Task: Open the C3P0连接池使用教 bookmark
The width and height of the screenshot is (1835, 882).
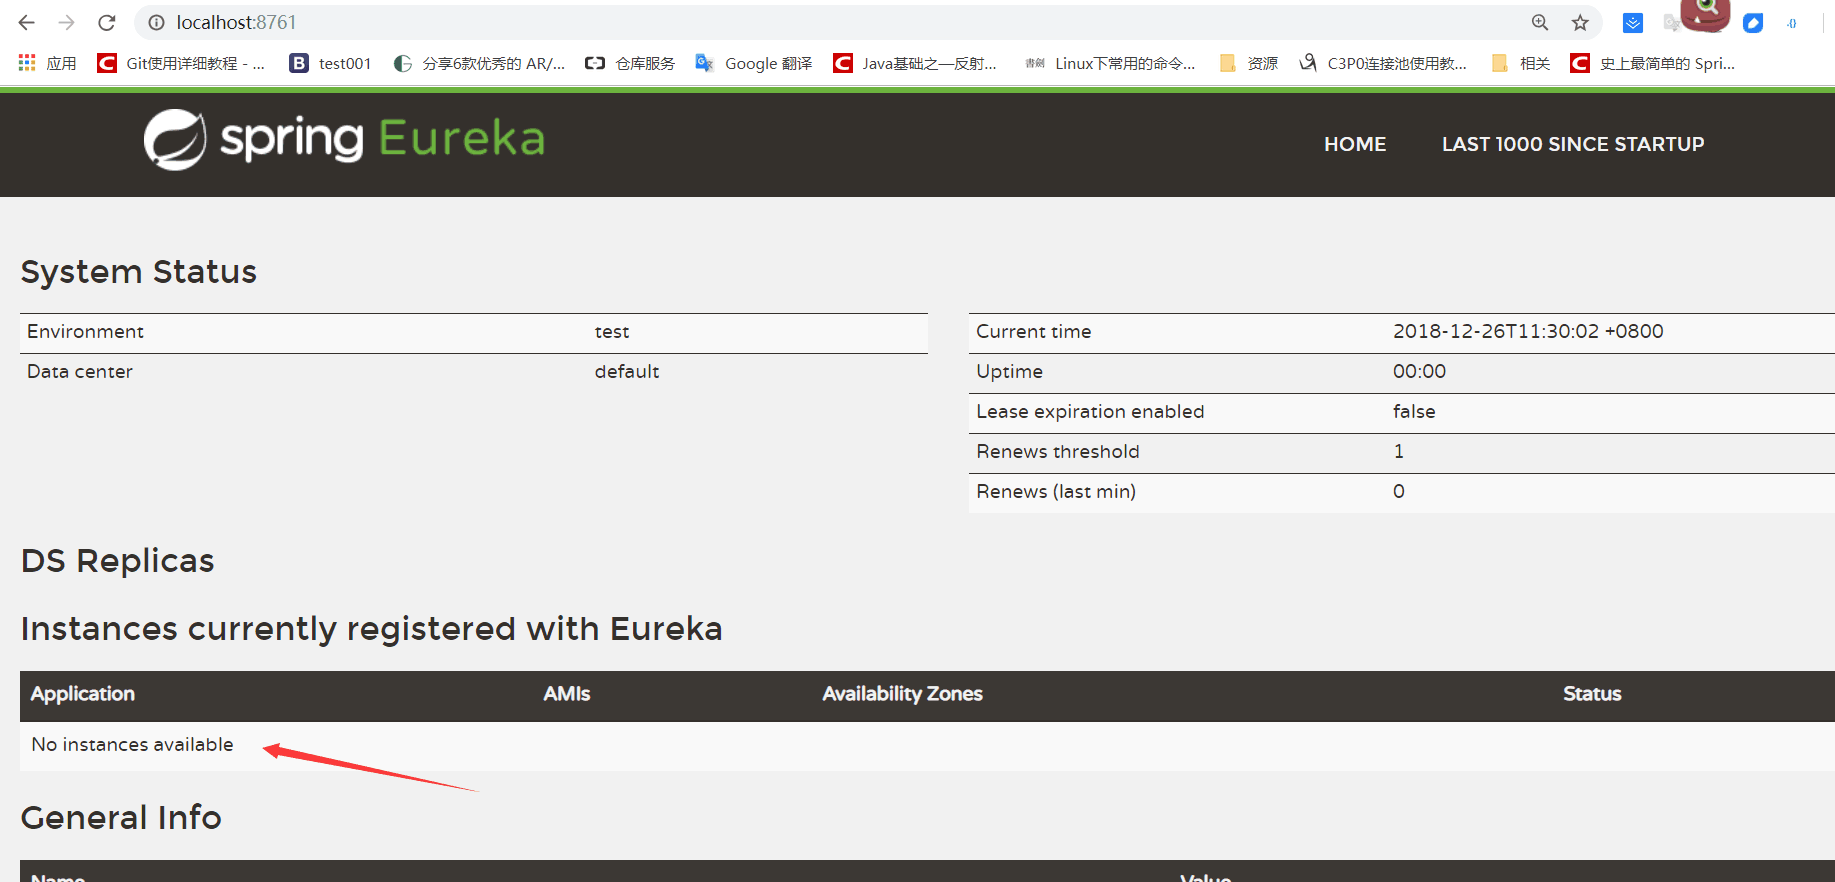Action: click(x=1383, y=63)
